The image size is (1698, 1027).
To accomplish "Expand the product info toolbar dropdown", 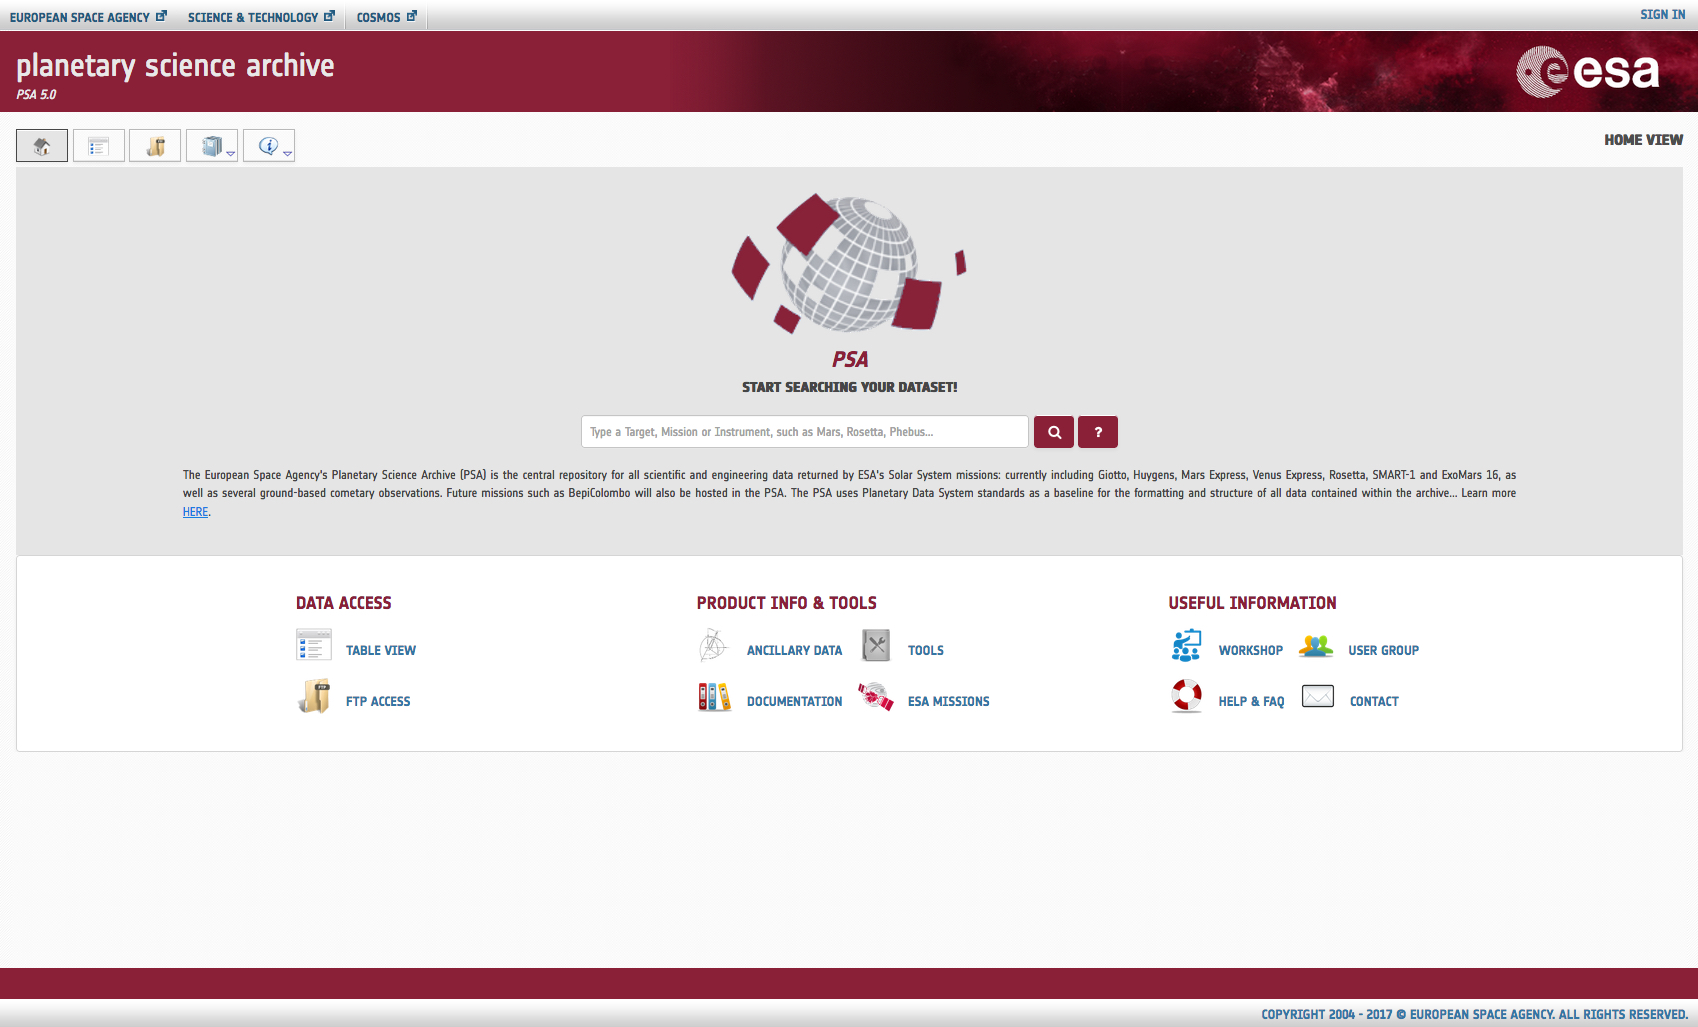I will click(212, 146).
